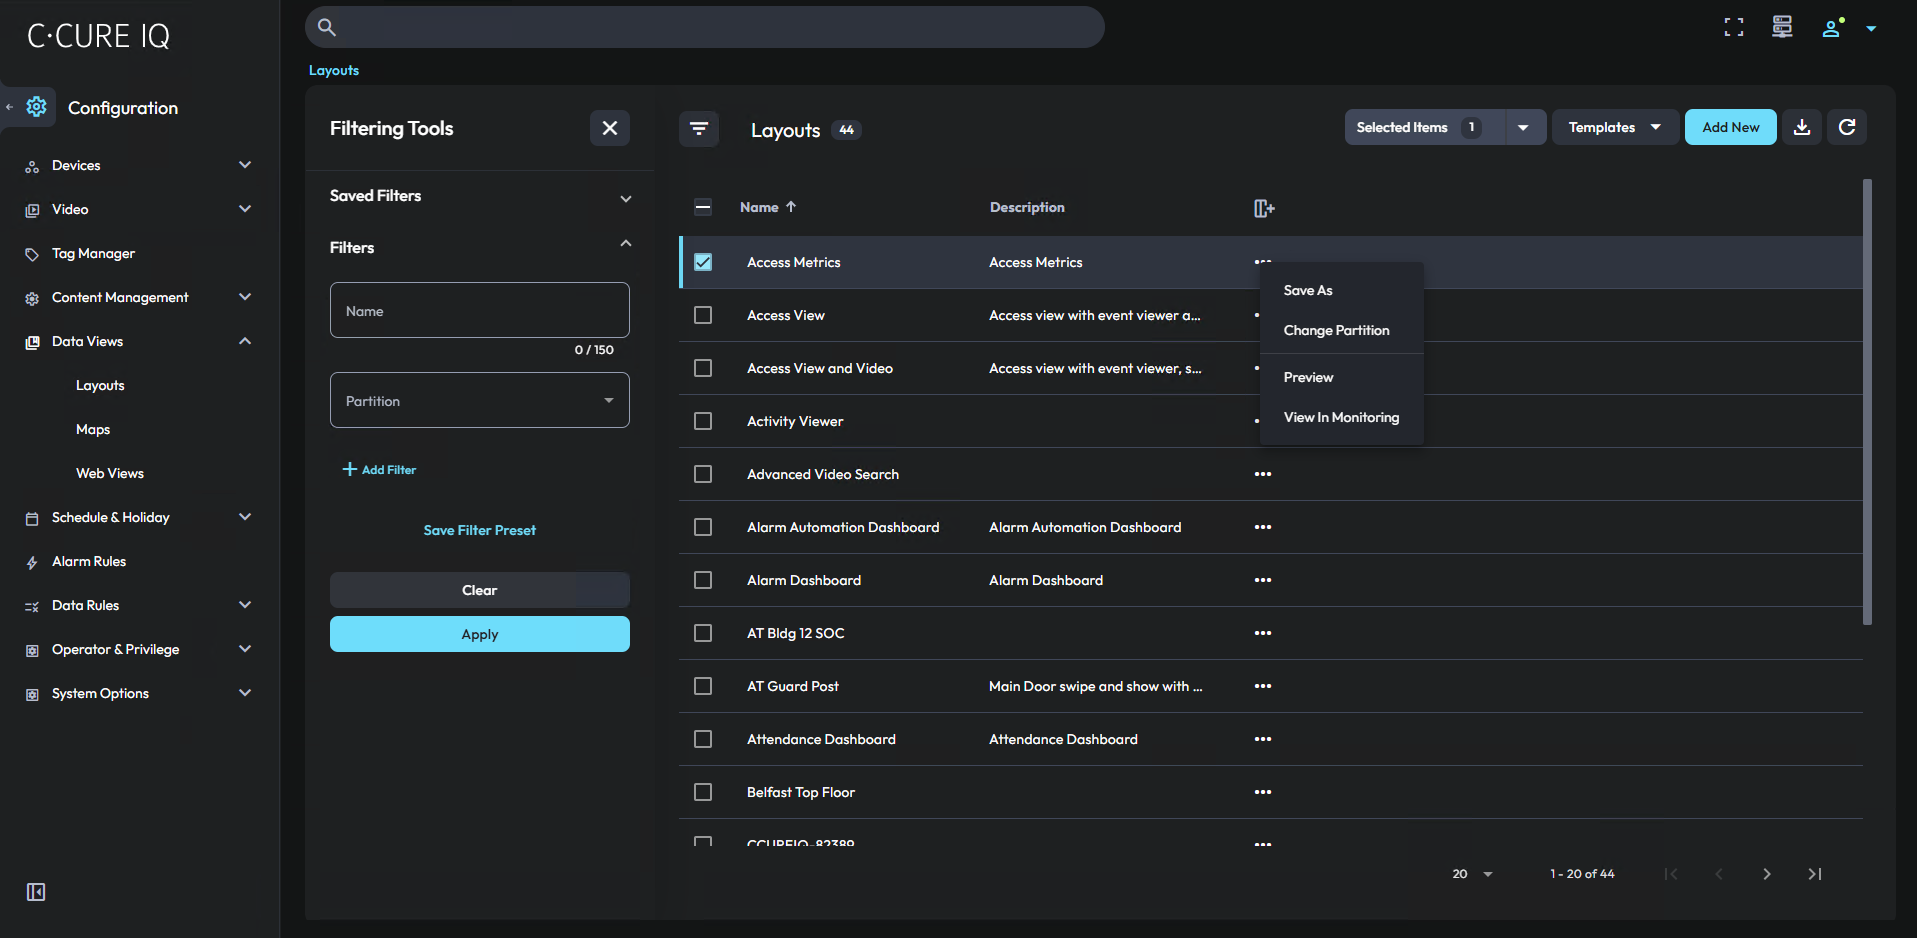
Task: Open the add columns icon
Action: click(x=1263, y=208)
